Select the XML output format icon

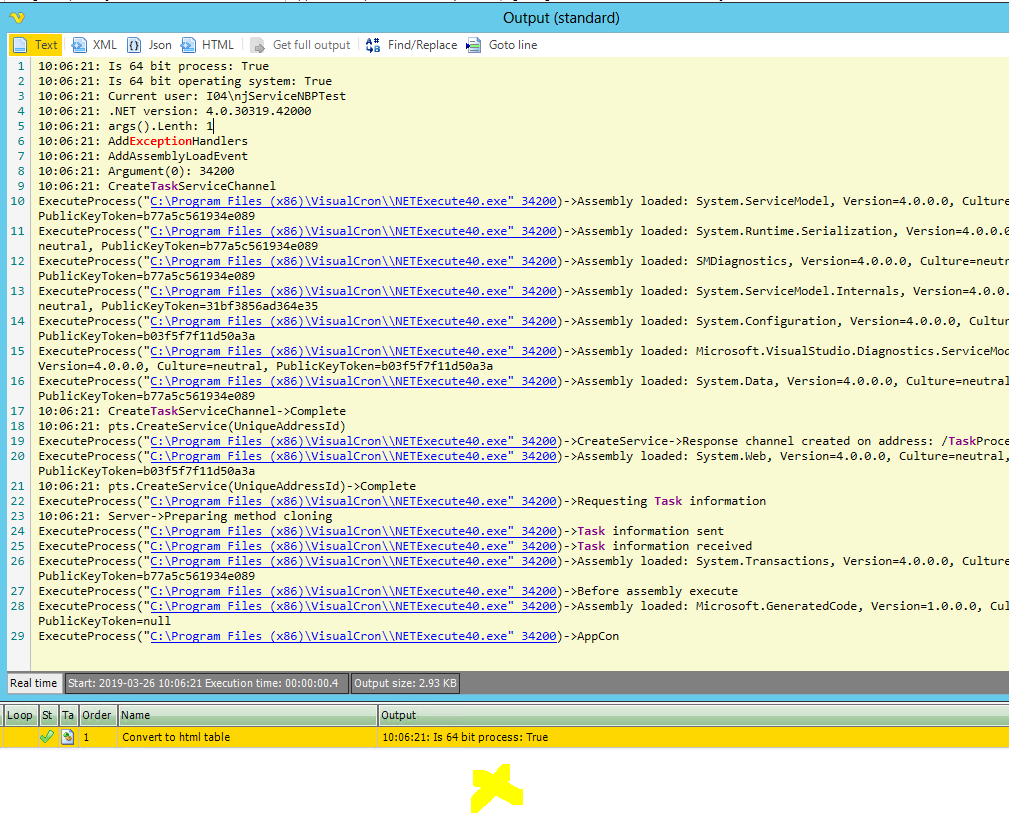[x=79, y=45]
